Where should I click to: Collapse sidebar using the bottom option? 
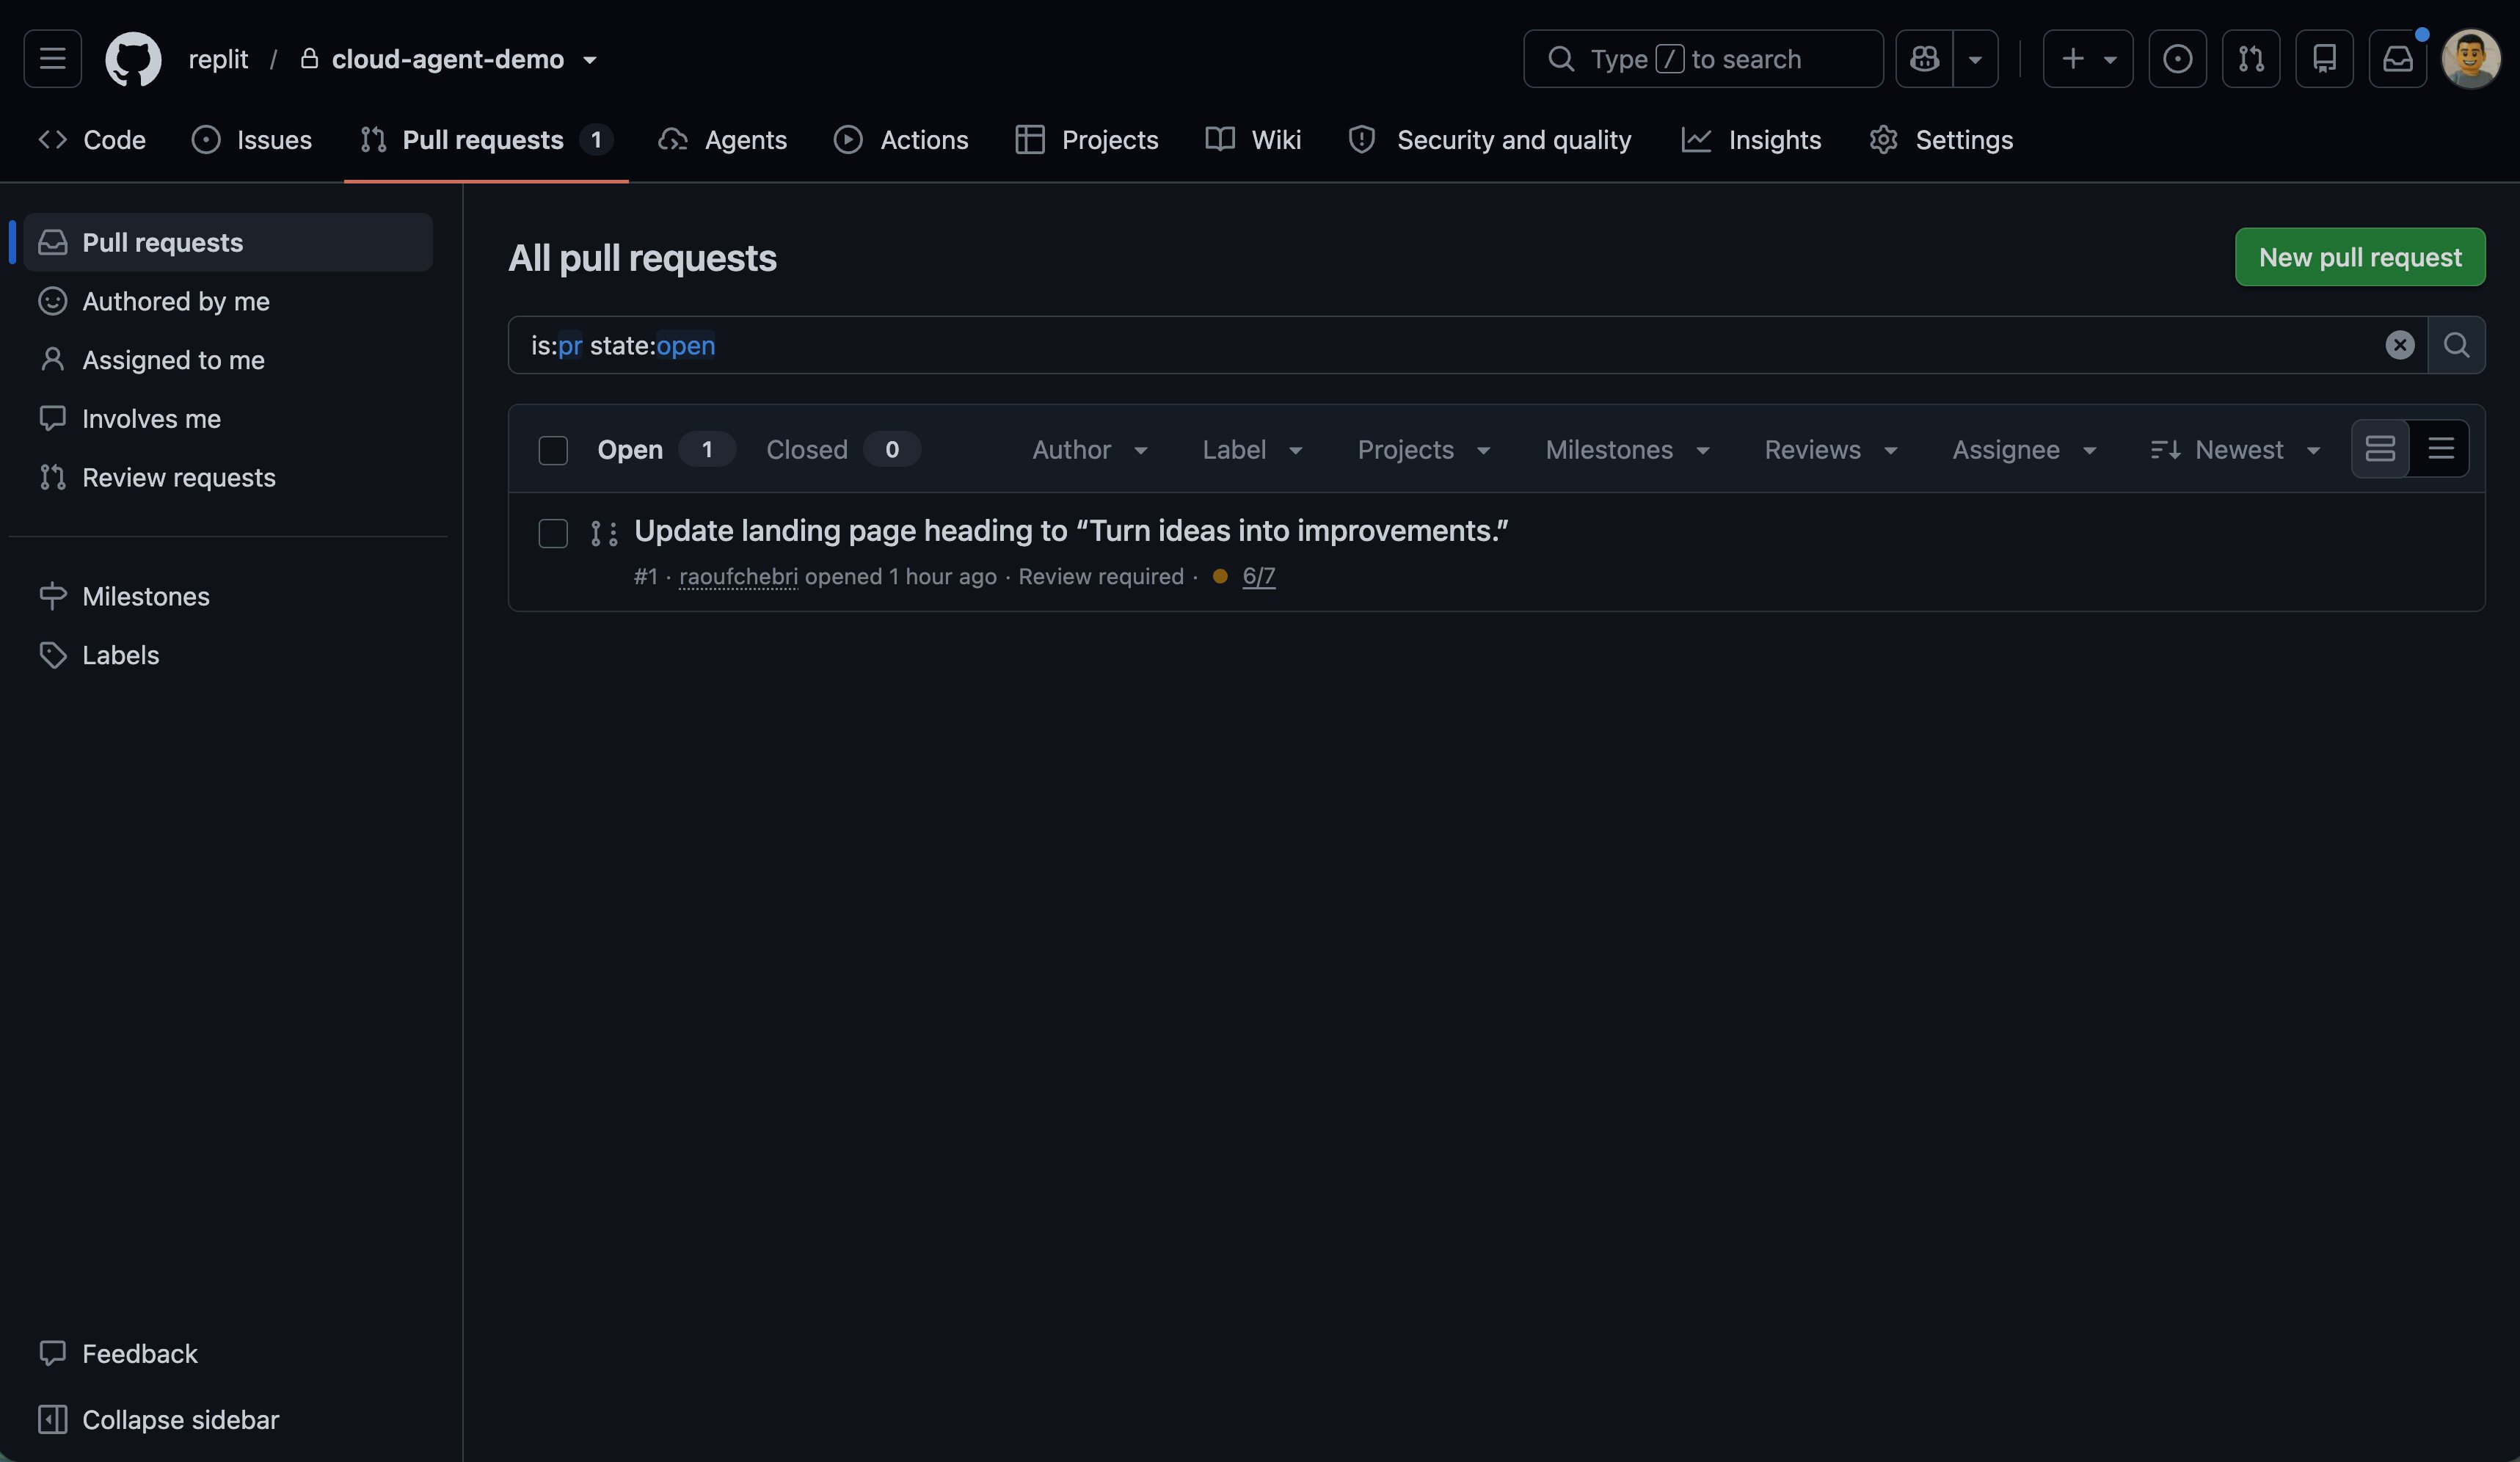pos(159,1419)
